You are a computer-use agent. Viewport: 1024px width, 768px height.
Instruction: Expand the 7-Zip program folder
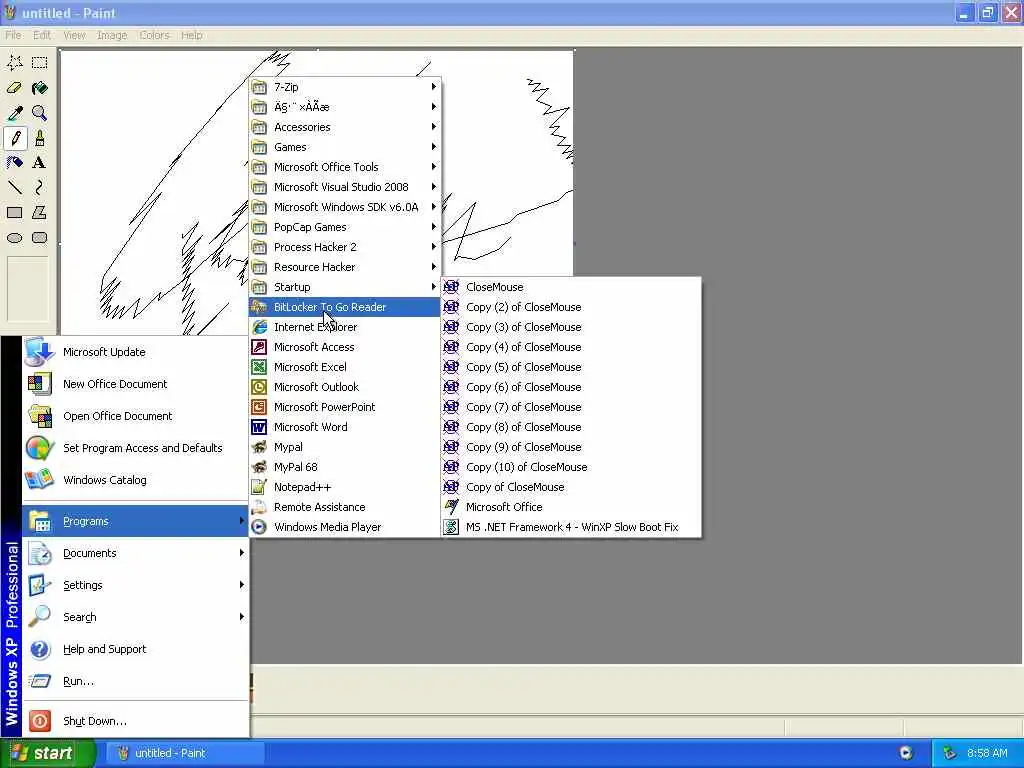pyautogui.click(x=345, y=87)
